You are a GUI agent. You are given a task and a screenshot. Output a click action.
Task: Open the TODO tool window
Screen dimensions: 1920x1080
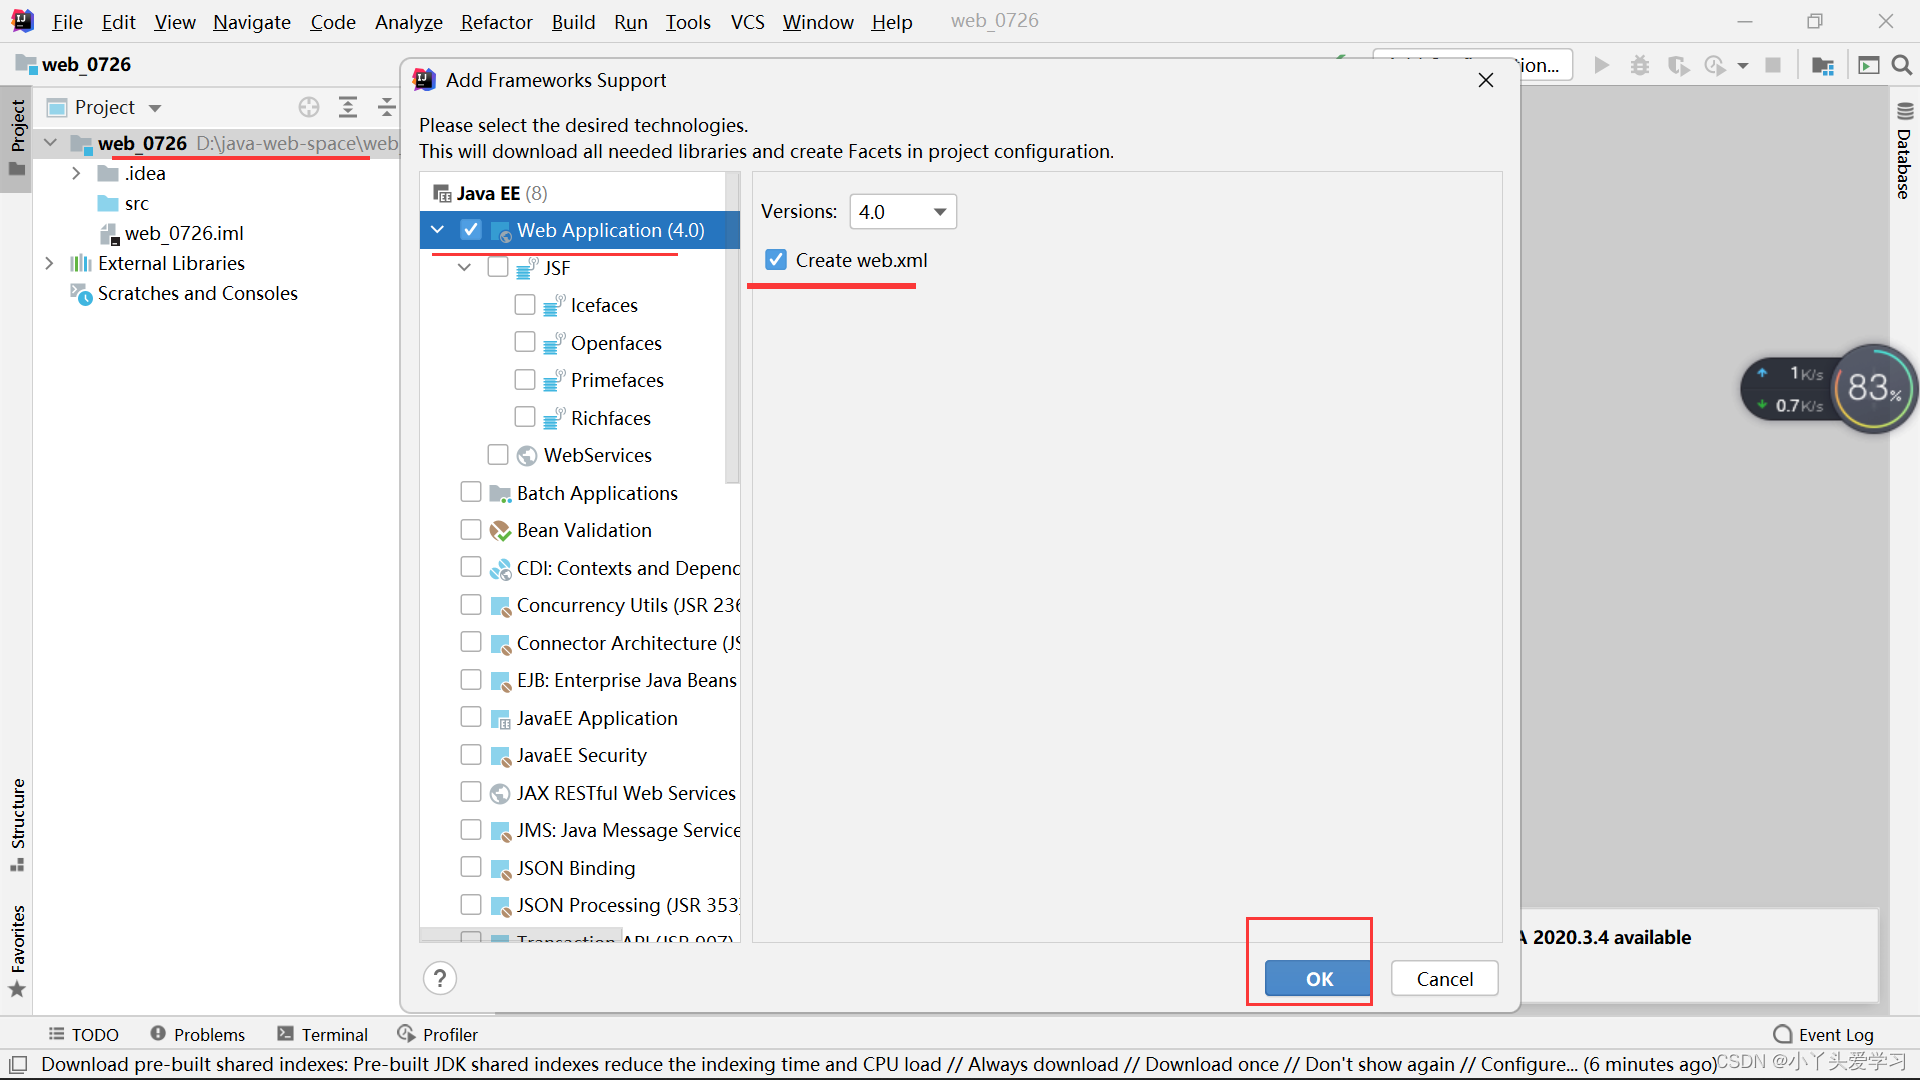84,1034
